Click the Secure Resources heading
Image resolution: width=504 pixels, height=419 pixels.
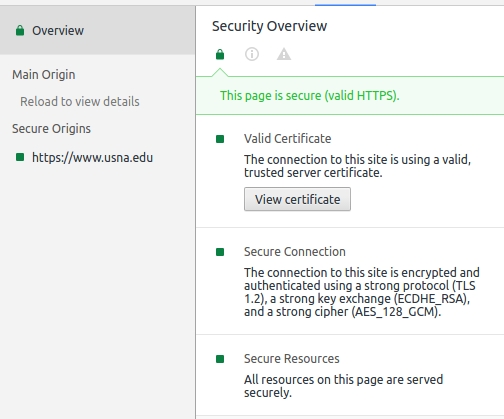coord(292,358)
